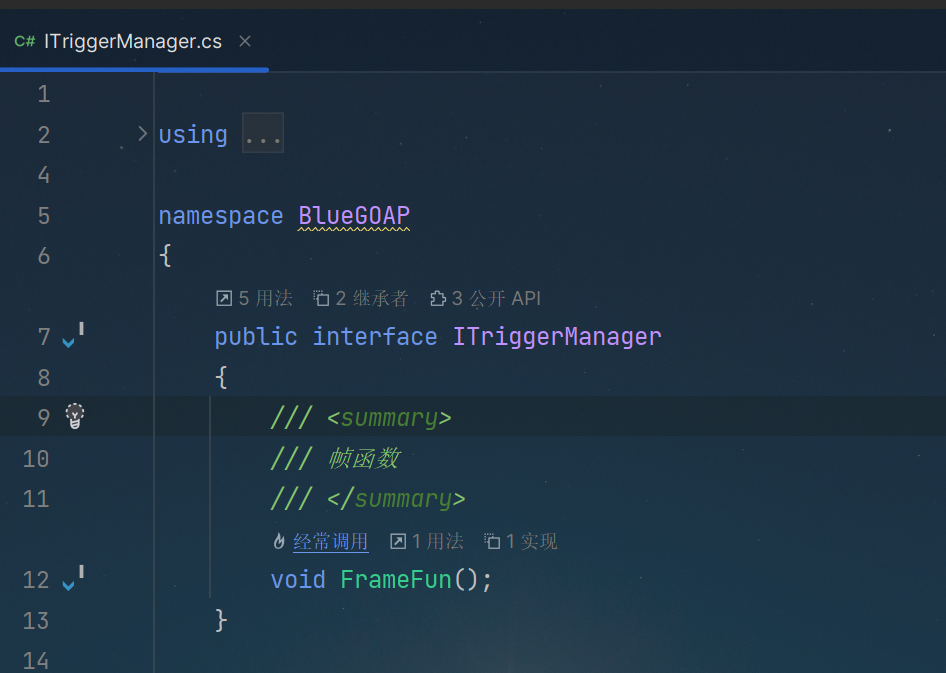The height and width of the screenshot is (673, 946).
Task: Close the ITriggerManager.cs tab
Action: [244, 42]
